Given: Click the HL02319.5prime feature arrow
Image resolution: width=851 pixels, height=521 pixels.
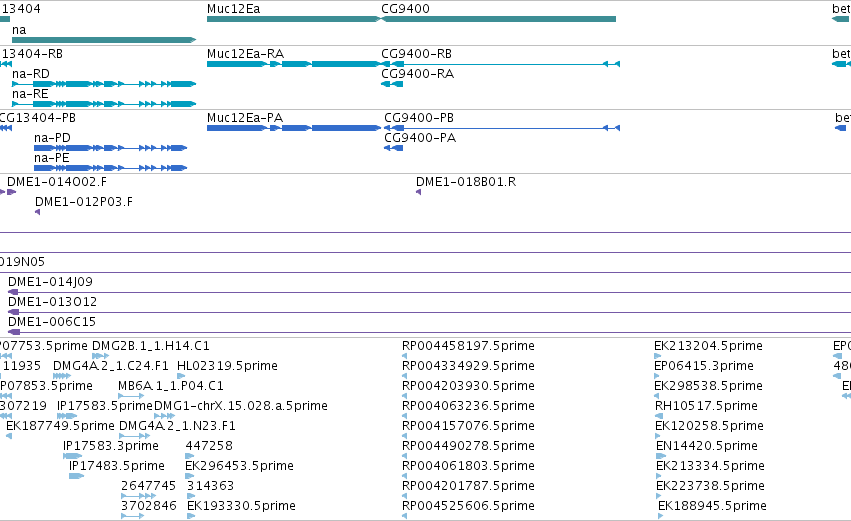Looking at the screenshot, I should coord(181,376).
